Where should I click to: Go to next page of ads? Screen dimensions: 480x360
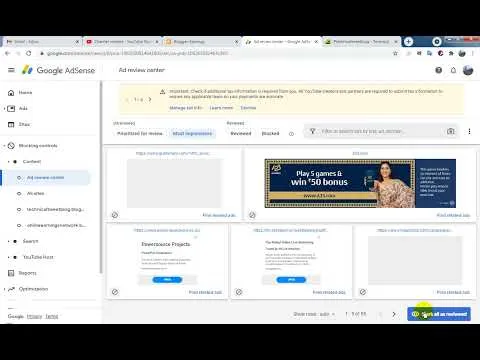click(x=394, y=314)
